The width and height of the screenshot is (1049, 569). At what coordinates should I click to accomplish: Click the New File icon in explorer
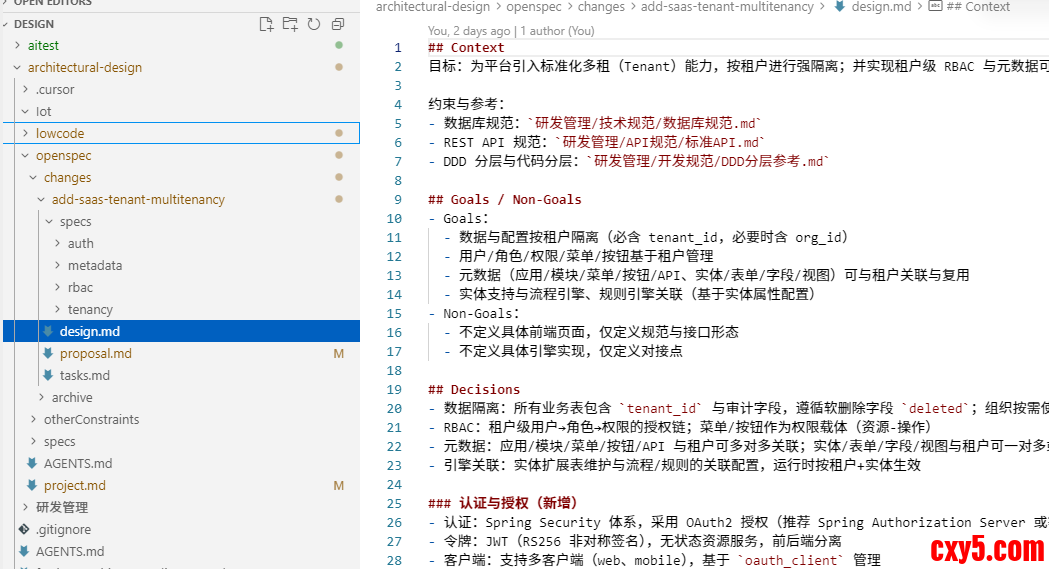point(265,24)
